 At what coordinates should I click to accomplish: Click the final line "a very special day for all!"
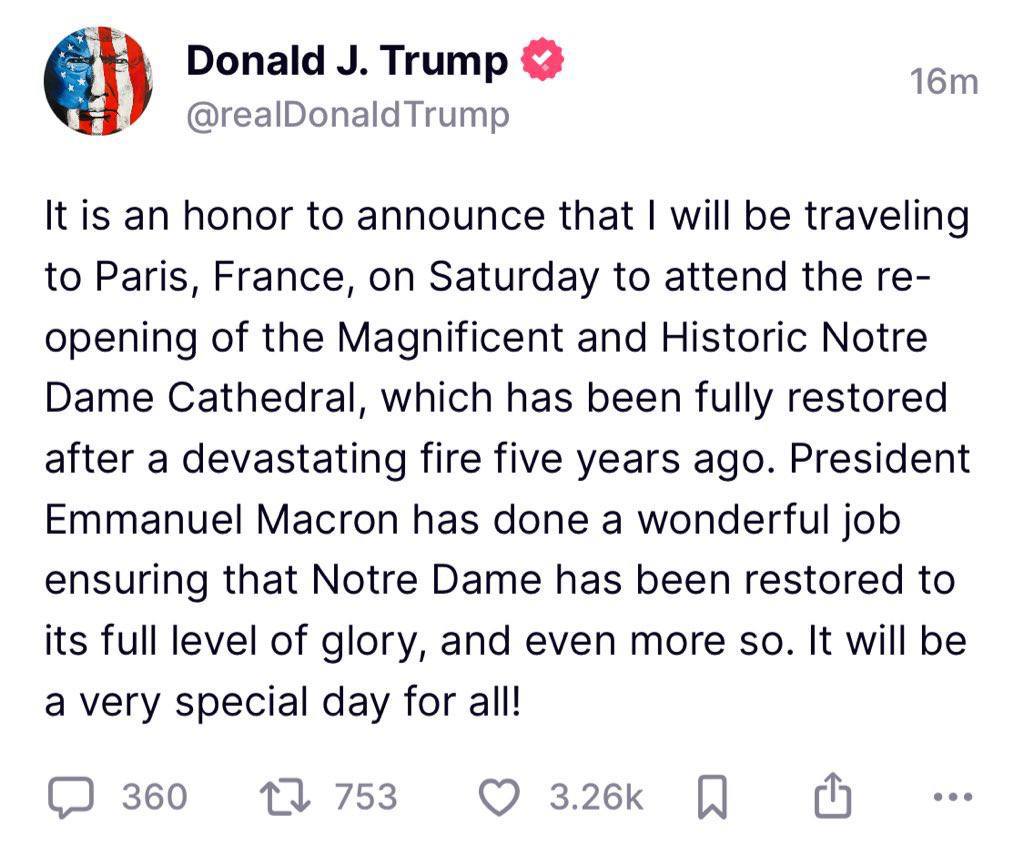pos(282,702)
